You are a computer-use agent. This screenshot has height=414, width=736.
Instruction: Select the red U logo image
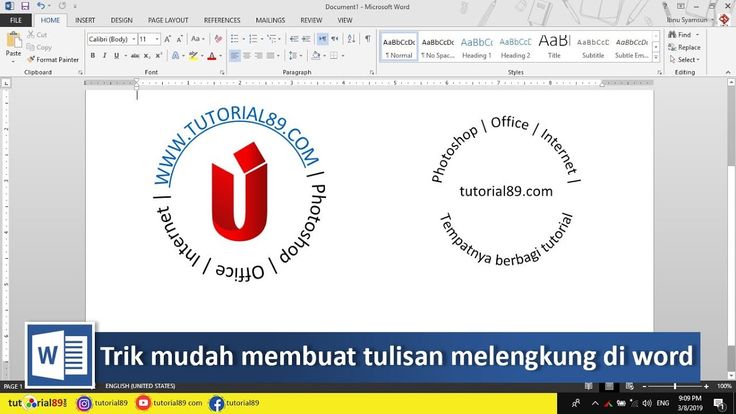click(x=239, y=191)
